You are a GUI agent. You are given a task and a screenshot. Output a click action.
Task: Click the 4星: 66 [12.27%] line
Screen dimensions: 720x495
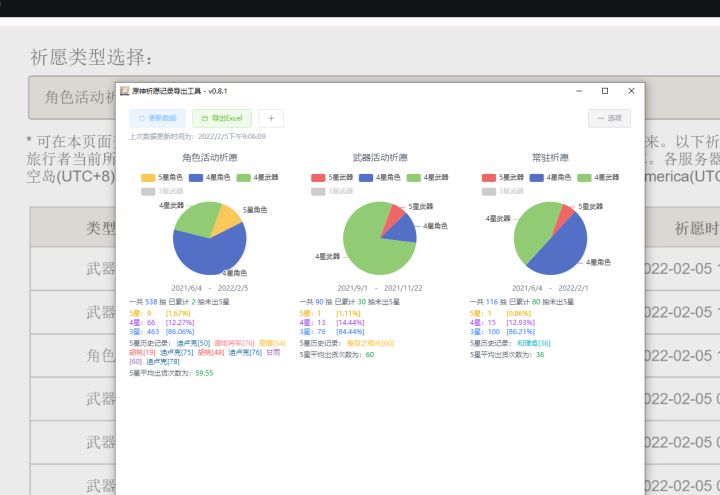pos(162,322)
